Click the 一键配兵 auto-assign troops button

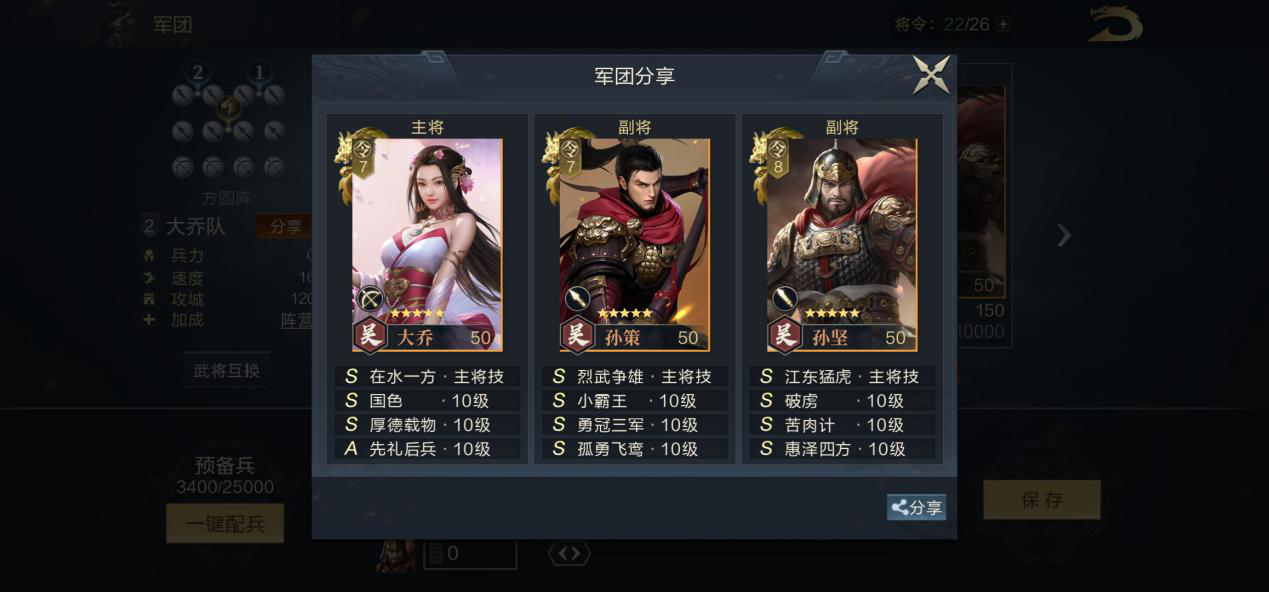click(225, 523)
